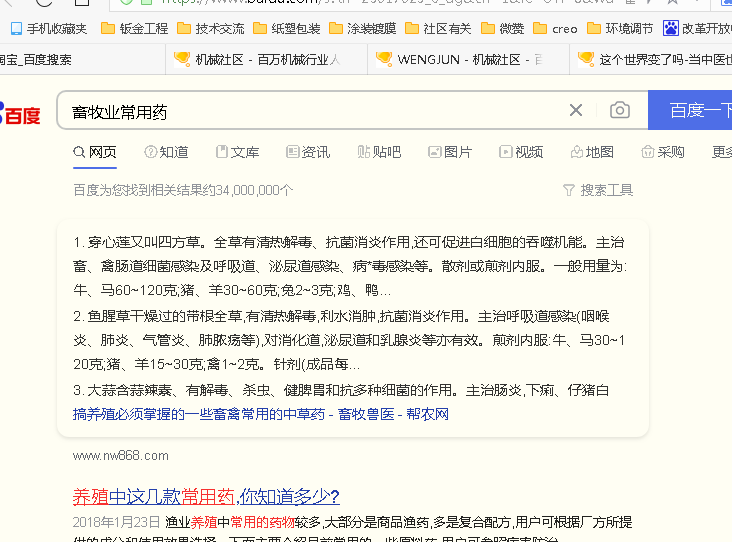The width and height of the screenshot is (732, 542).
Task: Select the 贴吧 search category
Action: pos(379,152)
